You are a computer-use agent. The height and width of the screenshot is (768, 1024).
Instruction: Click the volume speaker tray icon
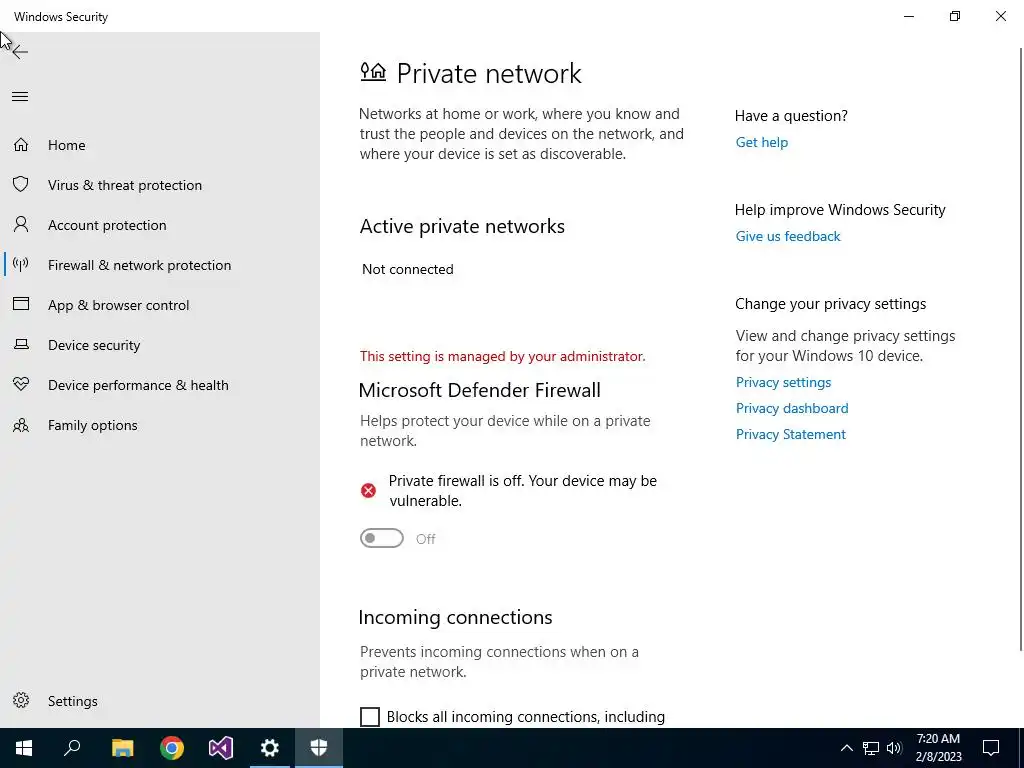tap(894, 748)
